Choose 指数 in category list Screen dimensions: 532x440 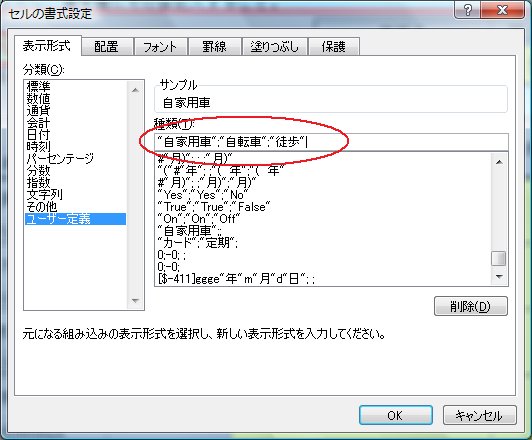pyautogui.click(x=75, y=183)
